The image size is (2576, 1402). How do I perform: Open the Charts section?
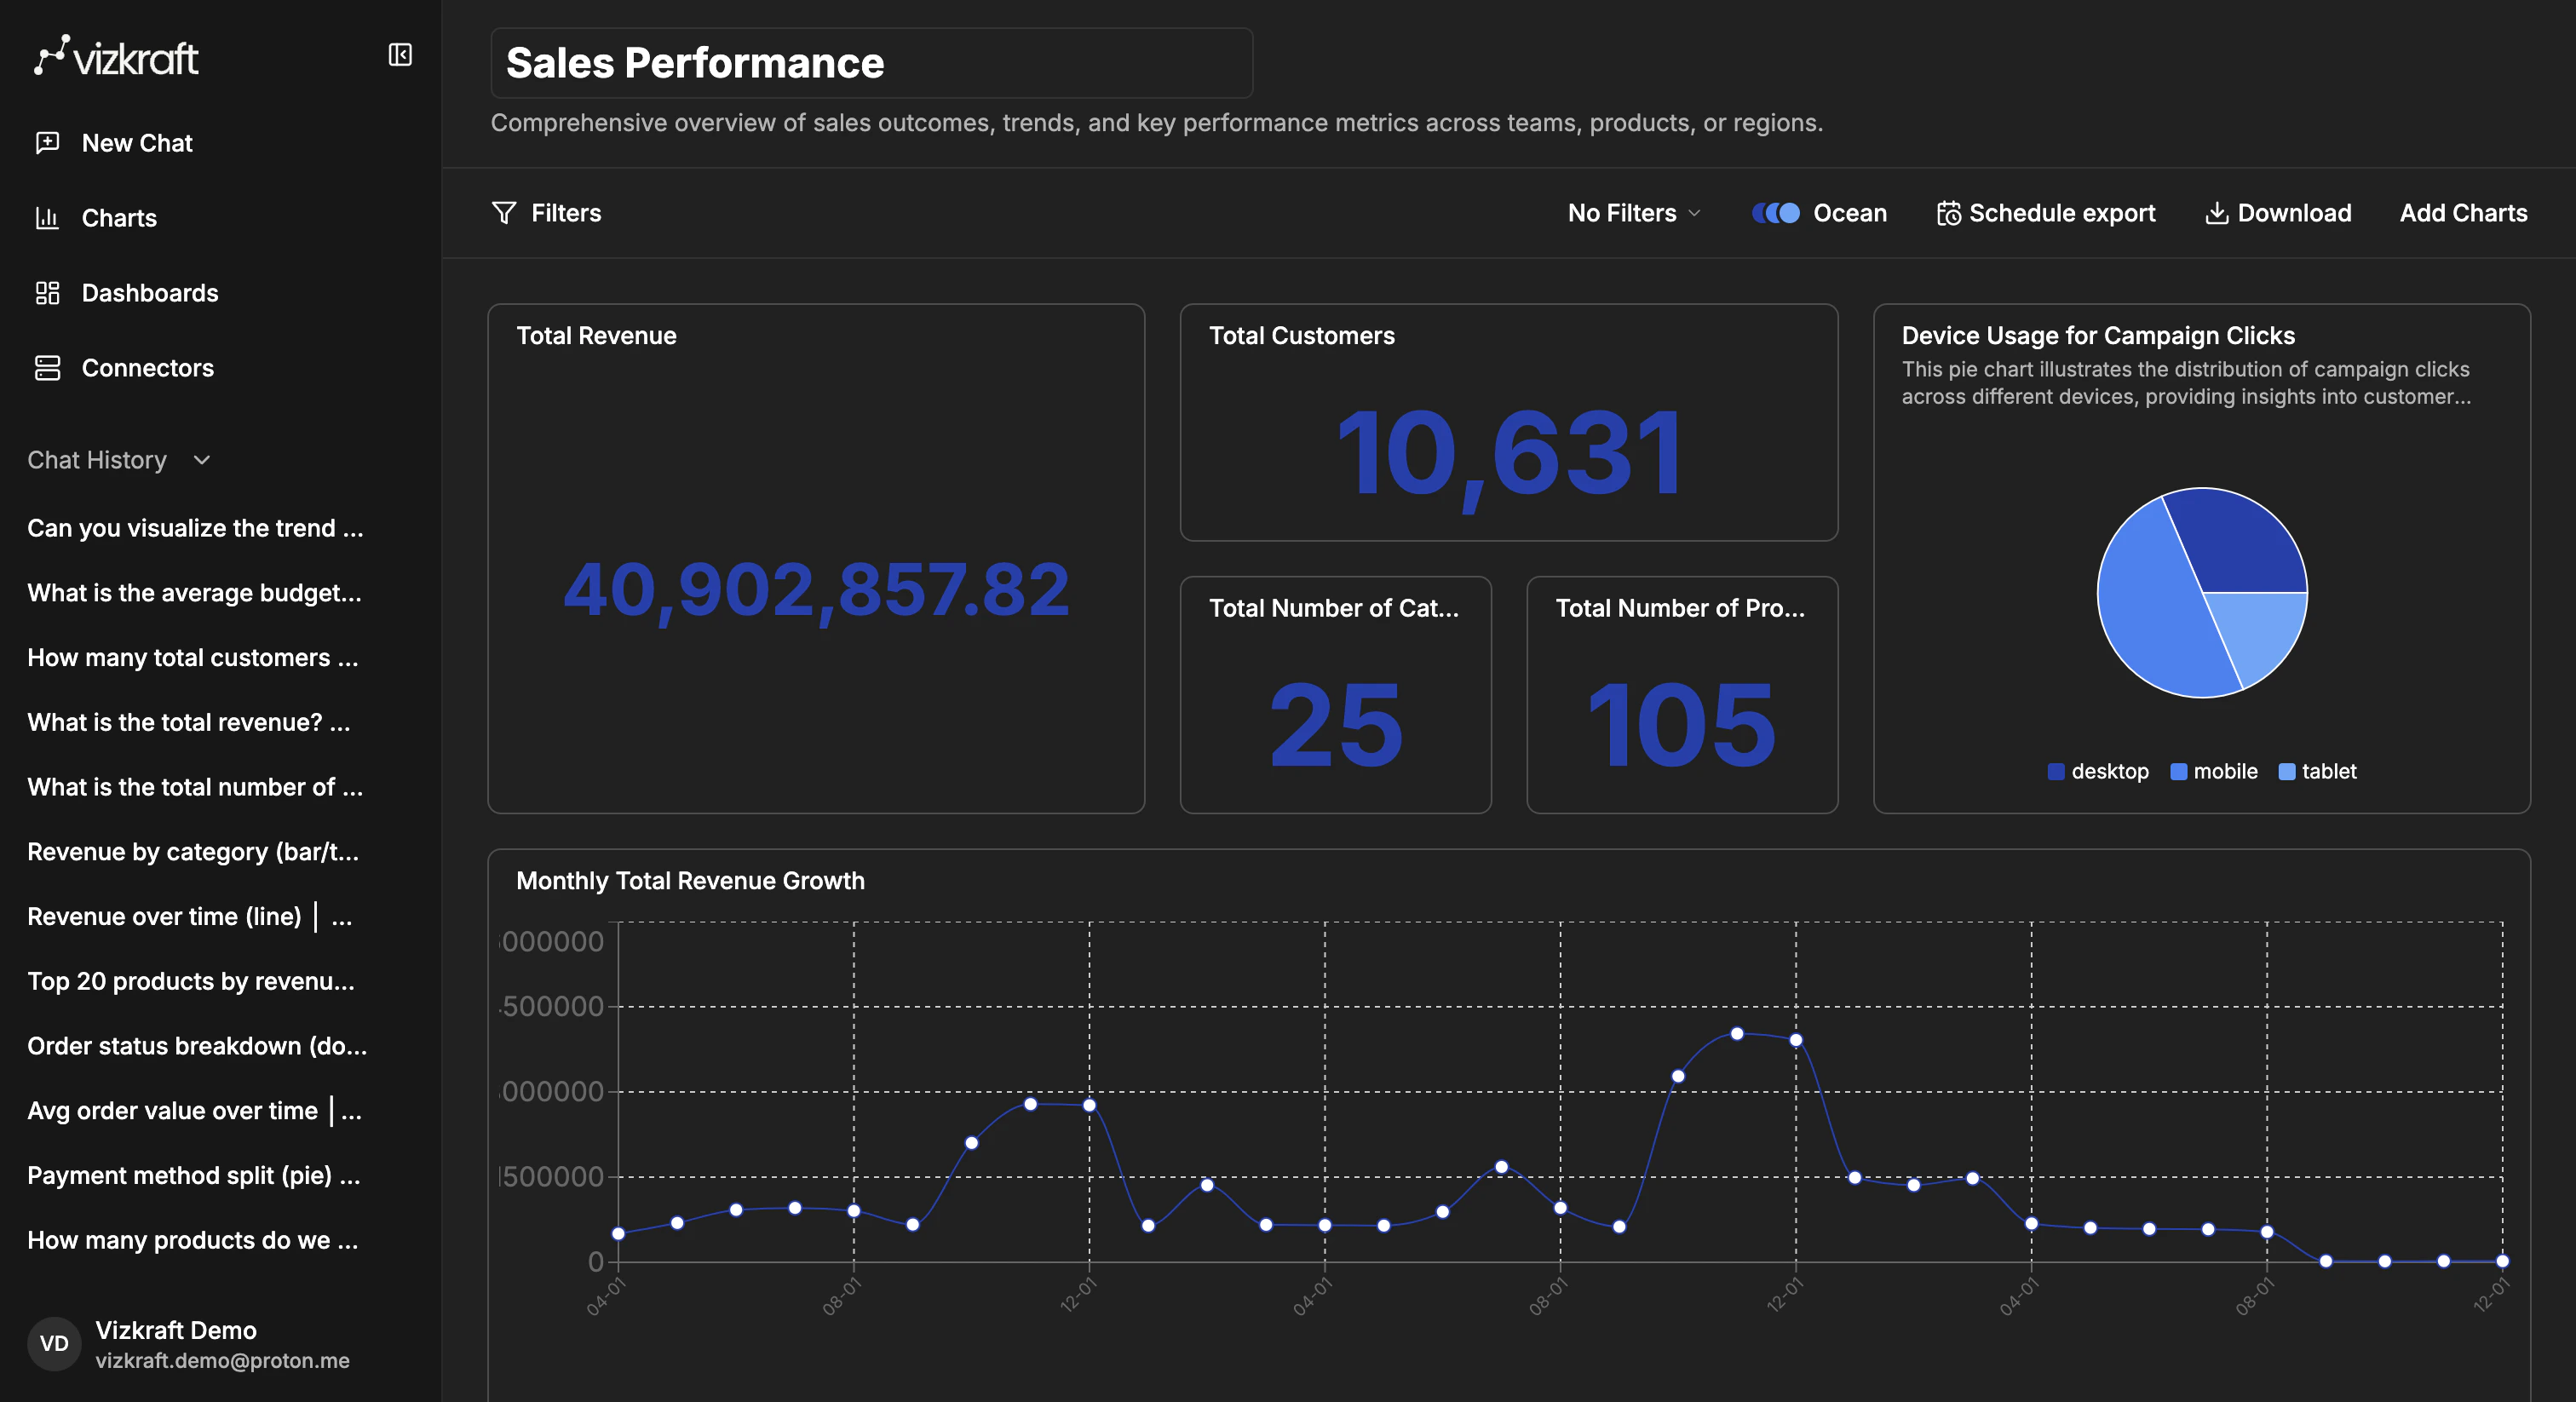[x=119, y=218]
